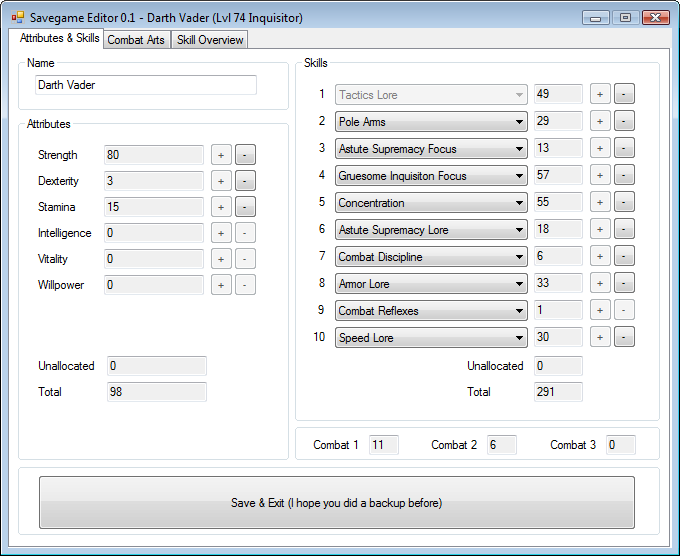Decrease skill 3 Astute Supremacy Focus
Image resolution: width=680 pixels, height=556 pixels.
pyautogui.click(x=624, y=148)
